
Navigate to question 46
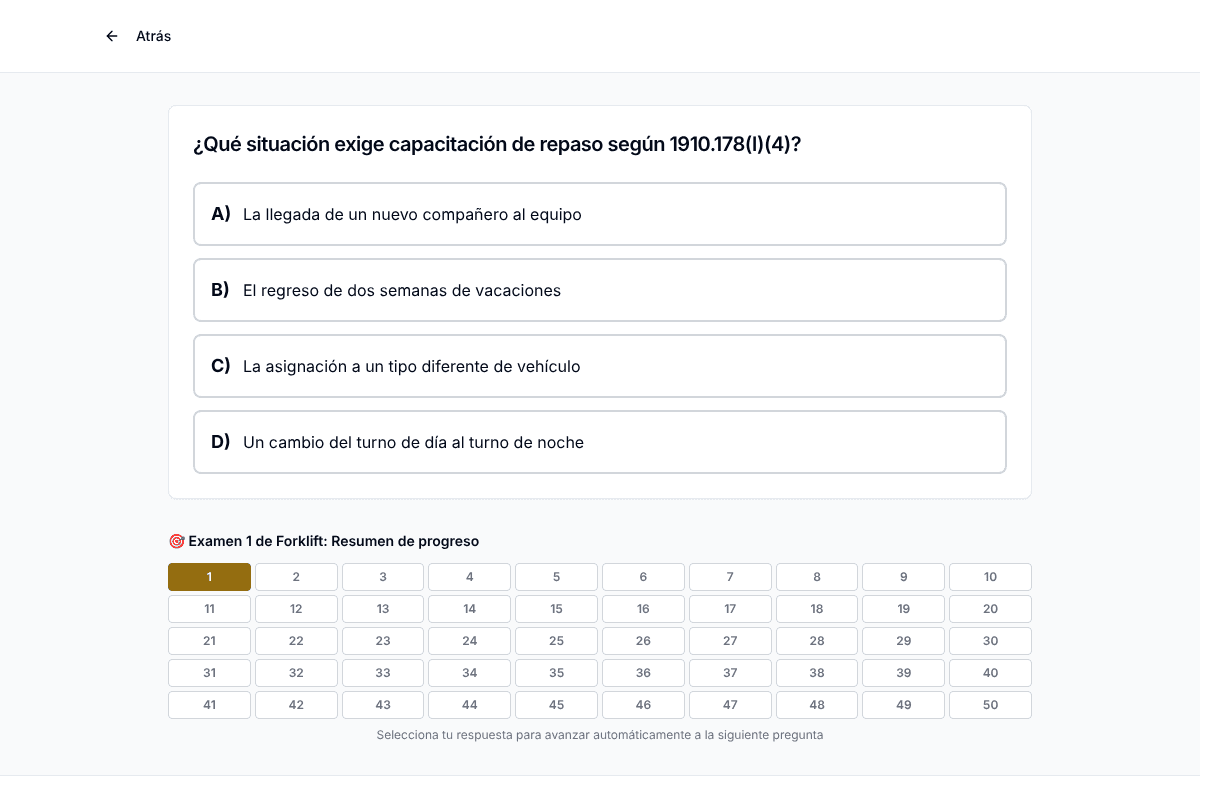[643, 705]
